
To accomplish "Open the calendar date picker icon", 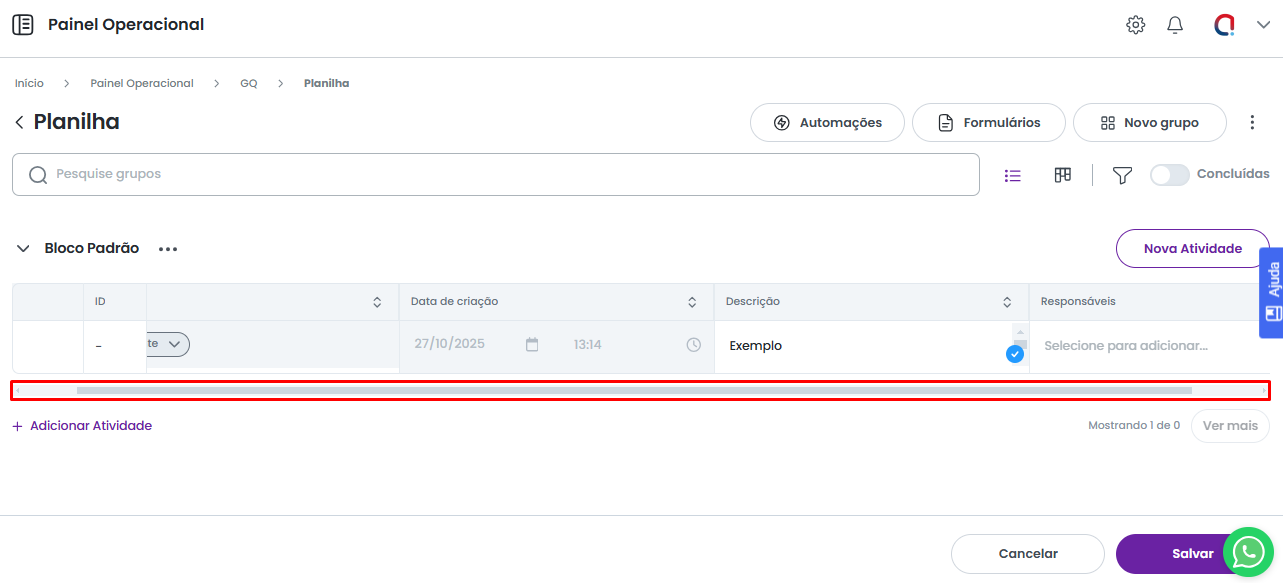I will (532, 344).
